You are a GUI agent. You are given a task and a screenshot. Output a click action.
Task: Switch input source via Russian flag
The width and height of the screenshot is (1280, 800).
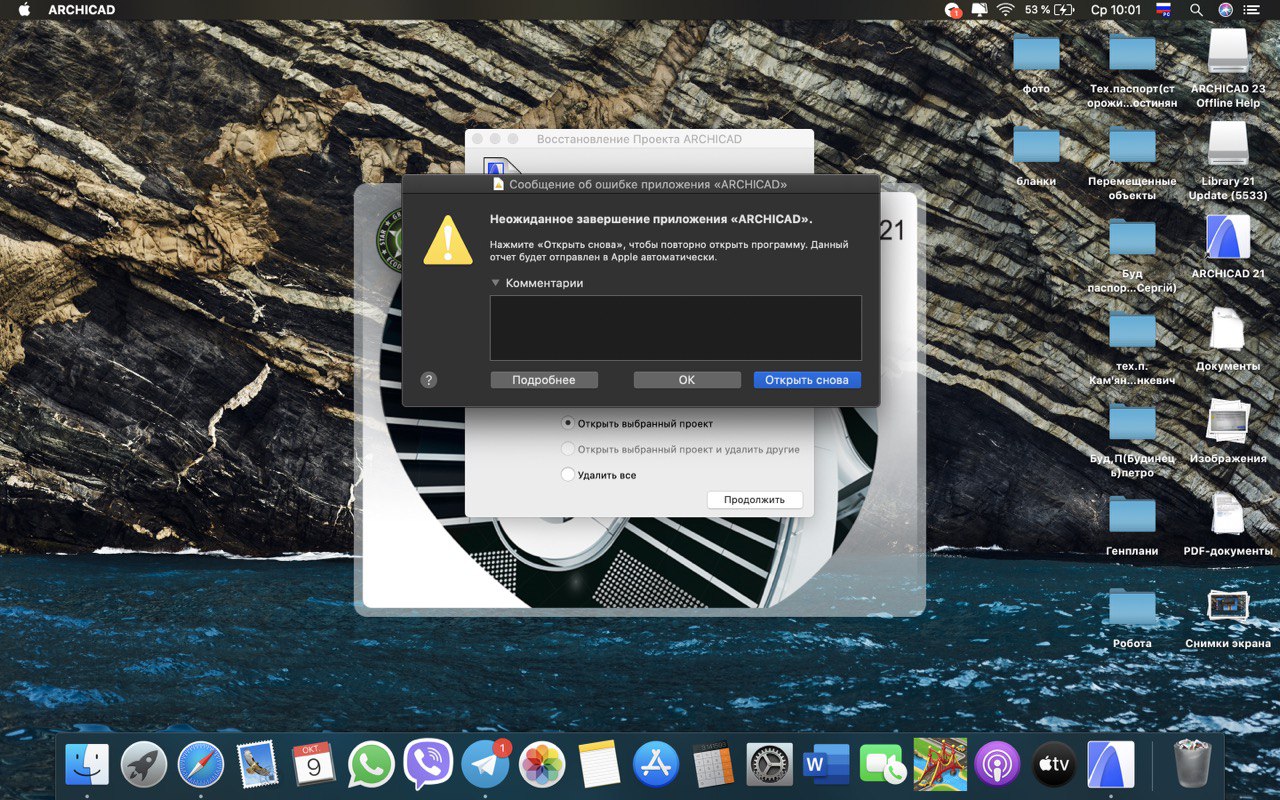point(1163,10)
